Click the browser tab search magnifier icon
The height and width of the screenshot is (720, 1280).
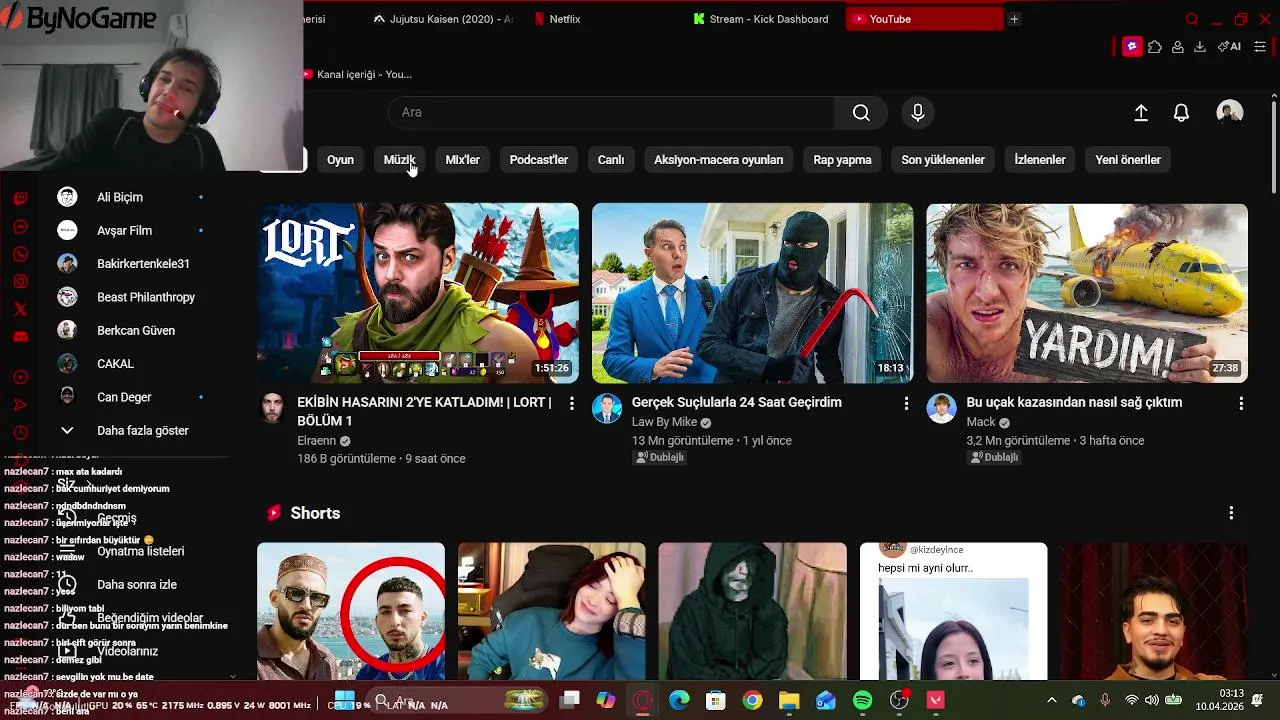[x=1192, y=19]
